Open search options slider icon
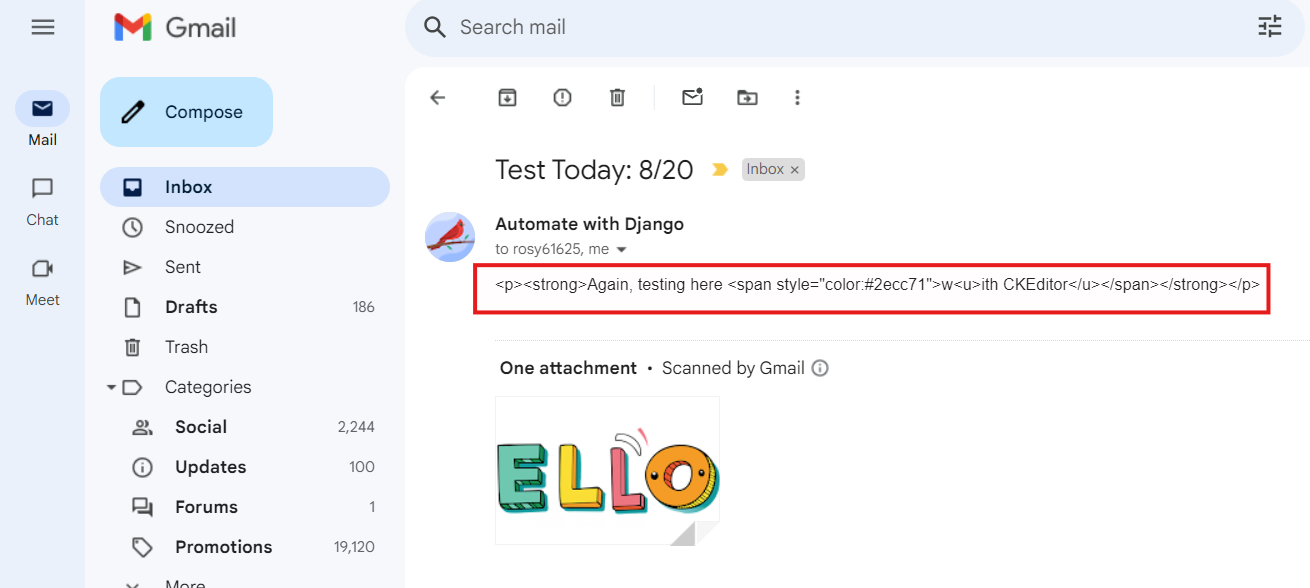Image resolution: width=1310 pixels, height=588 pixels. pos(1270,27)
